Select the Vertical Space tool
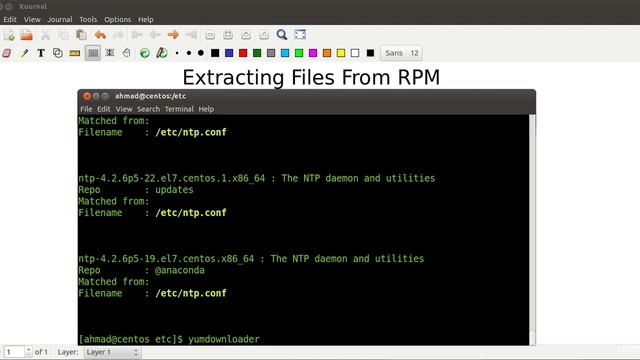 pos(110,53)
